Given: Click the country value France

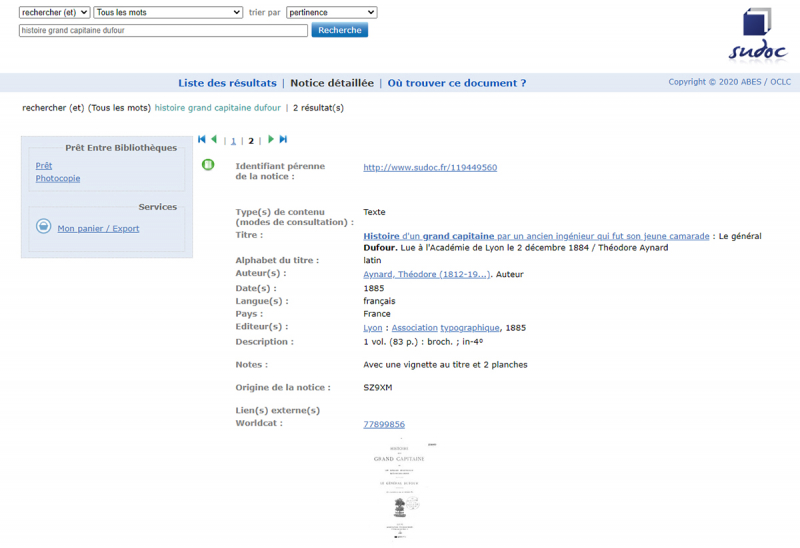Looking at the screenshot, I should [377, 314].
